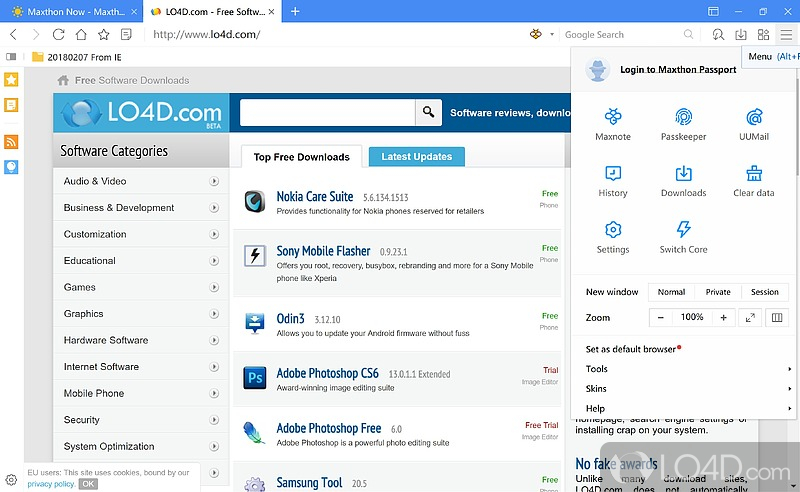Expand Audio & Video category arrow
Viewport: 800px width, 492px height.
click(214, 181)
